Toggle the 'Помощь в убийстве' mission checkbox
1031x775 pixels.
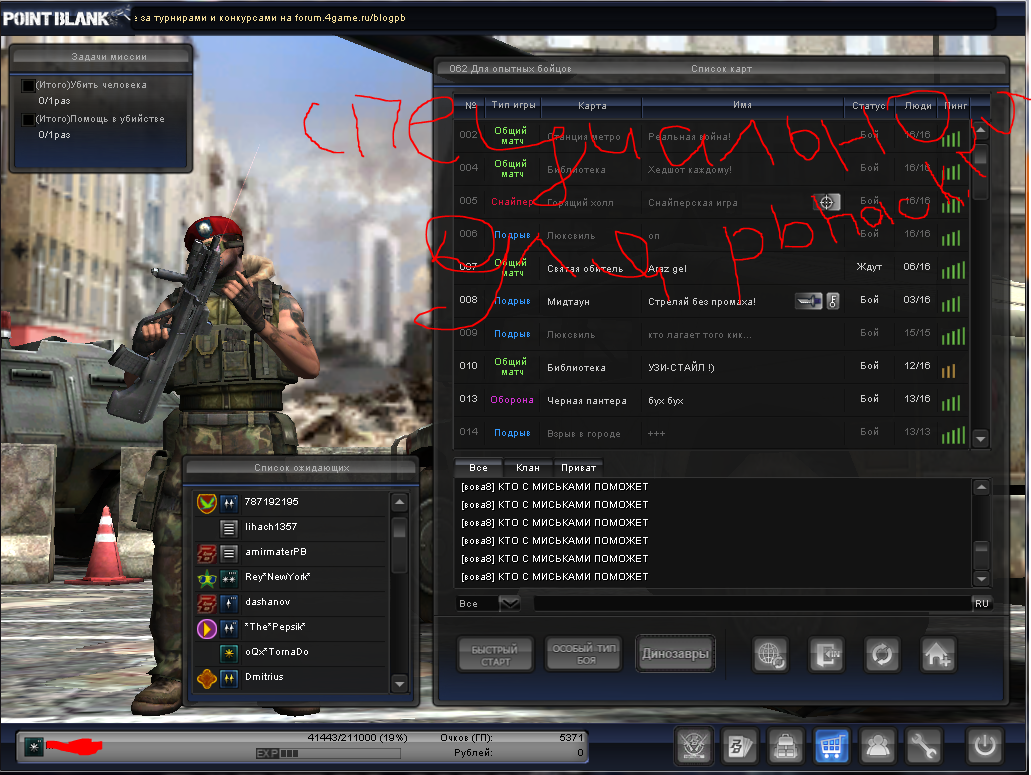[x=28, y=120]
